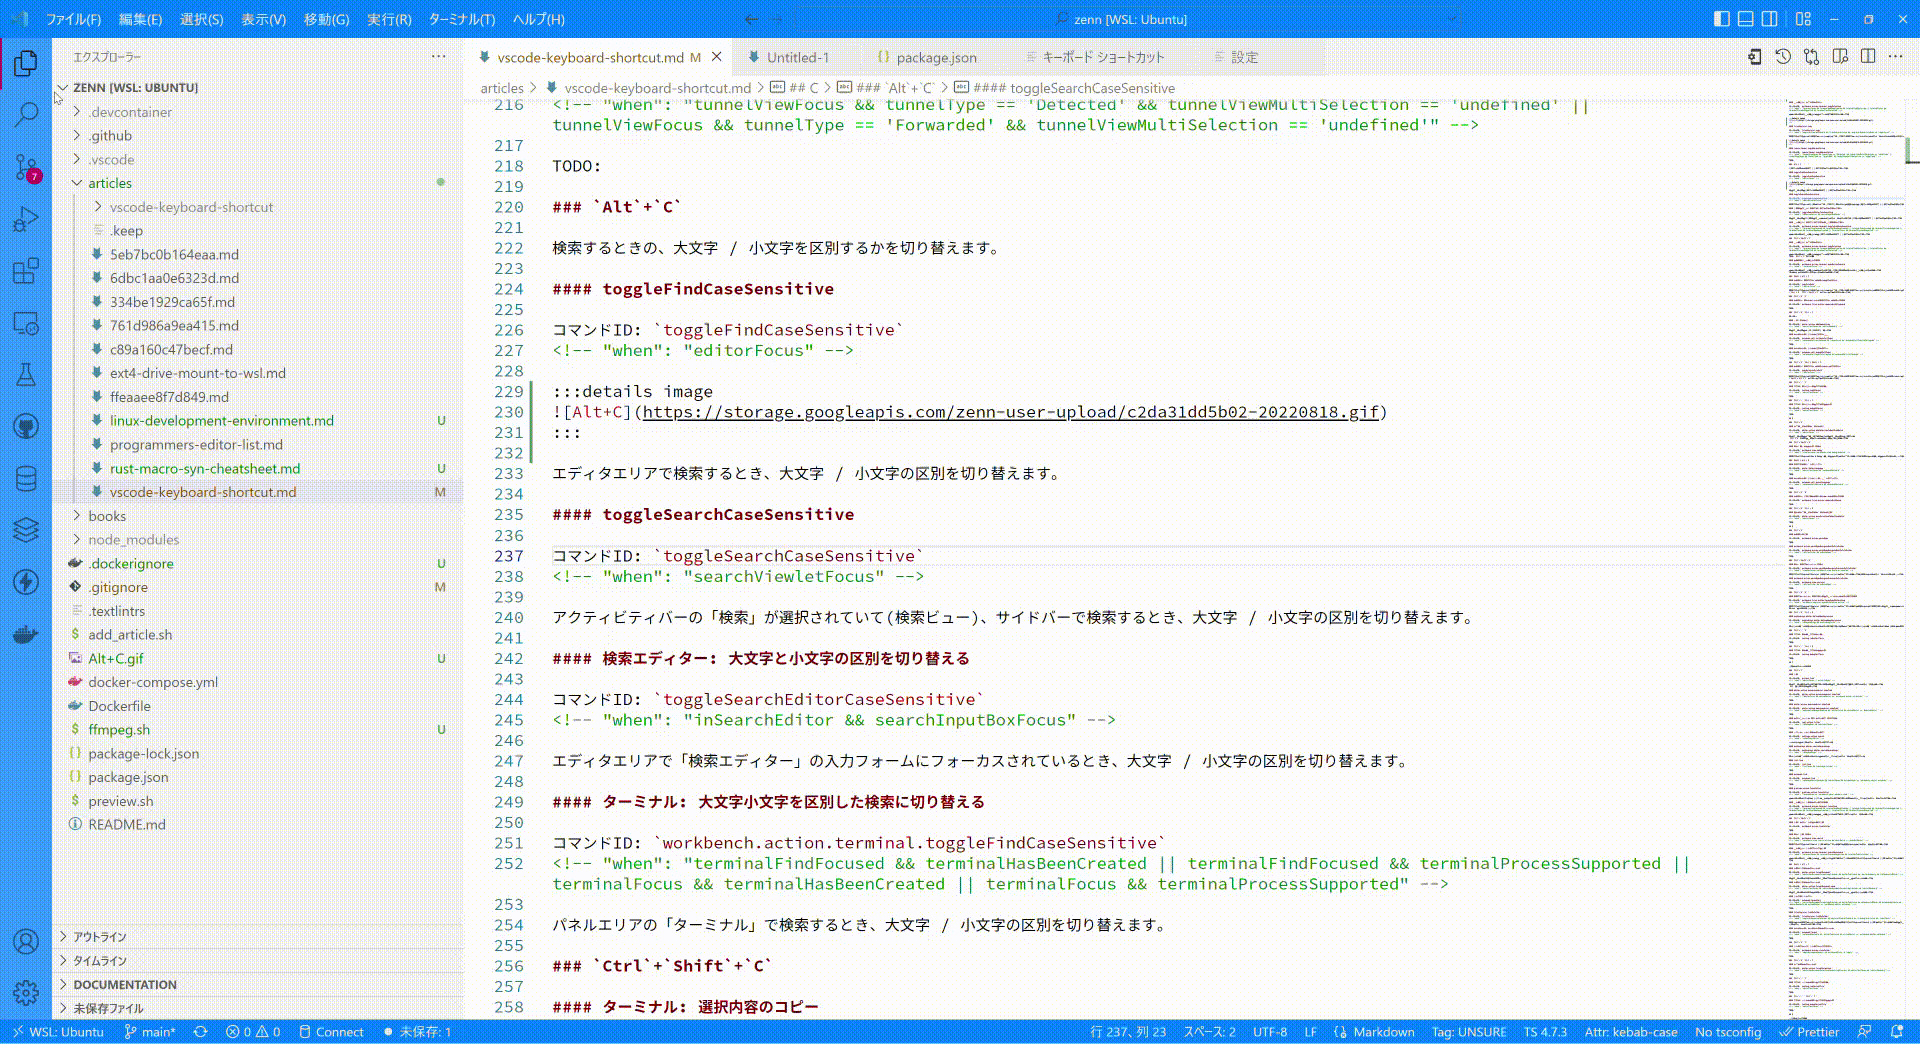This screenshot has width=1920, height=1044.
Task: Split the editor to the right
Action: coord(1868,57)
